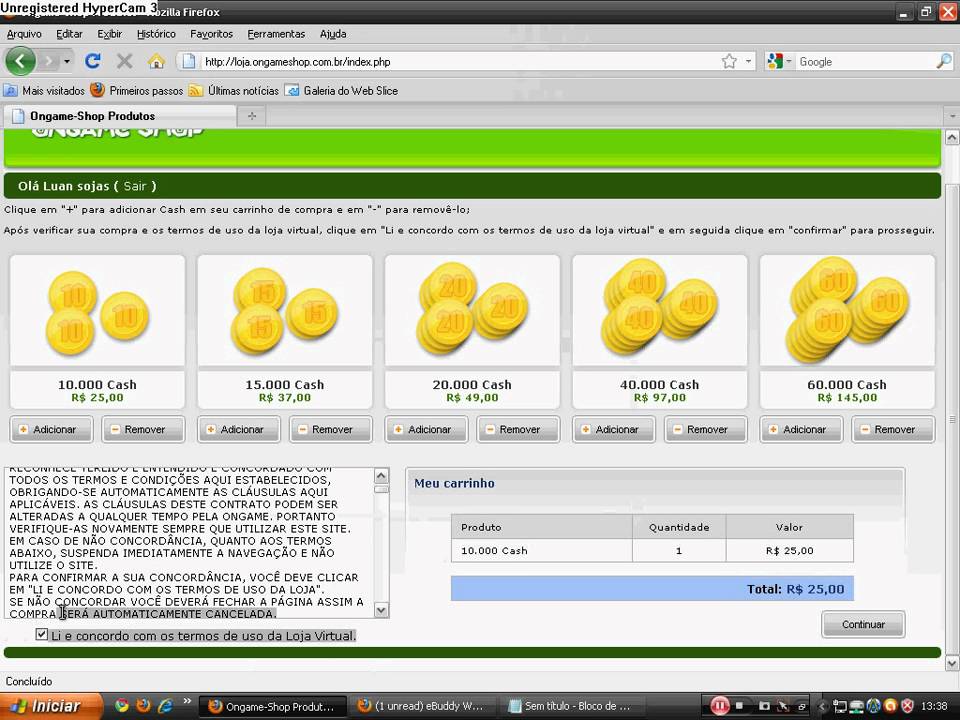This screenshot has height=720, width=960.
Task: Add 20.000 Cash to the cart
Action: [x=426, y=429]
